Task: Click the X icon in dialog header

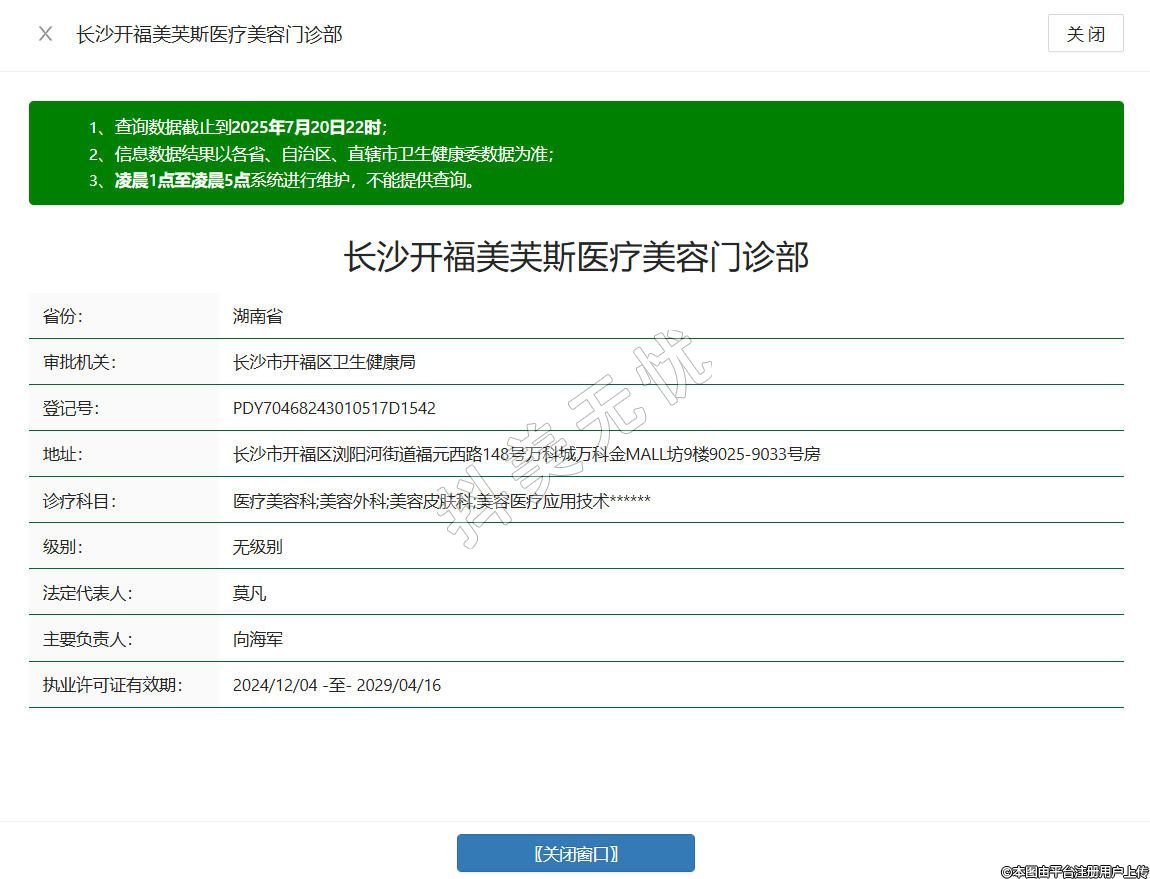Action: (x=45, y=34)
